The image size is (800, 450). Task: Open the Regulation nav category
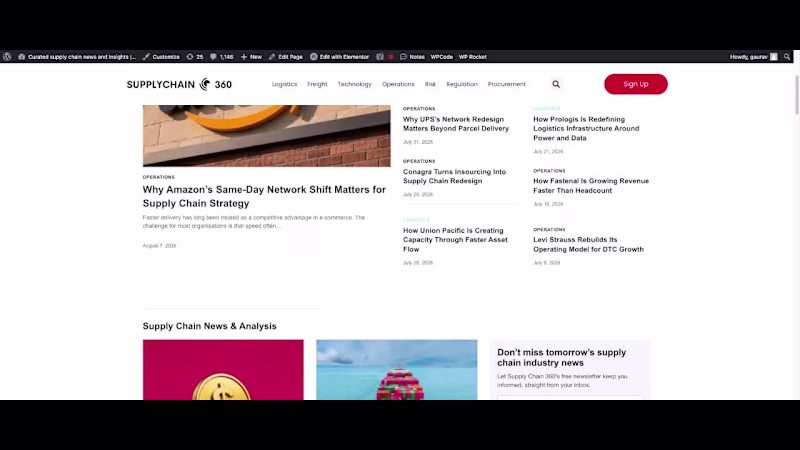(462, 84)
